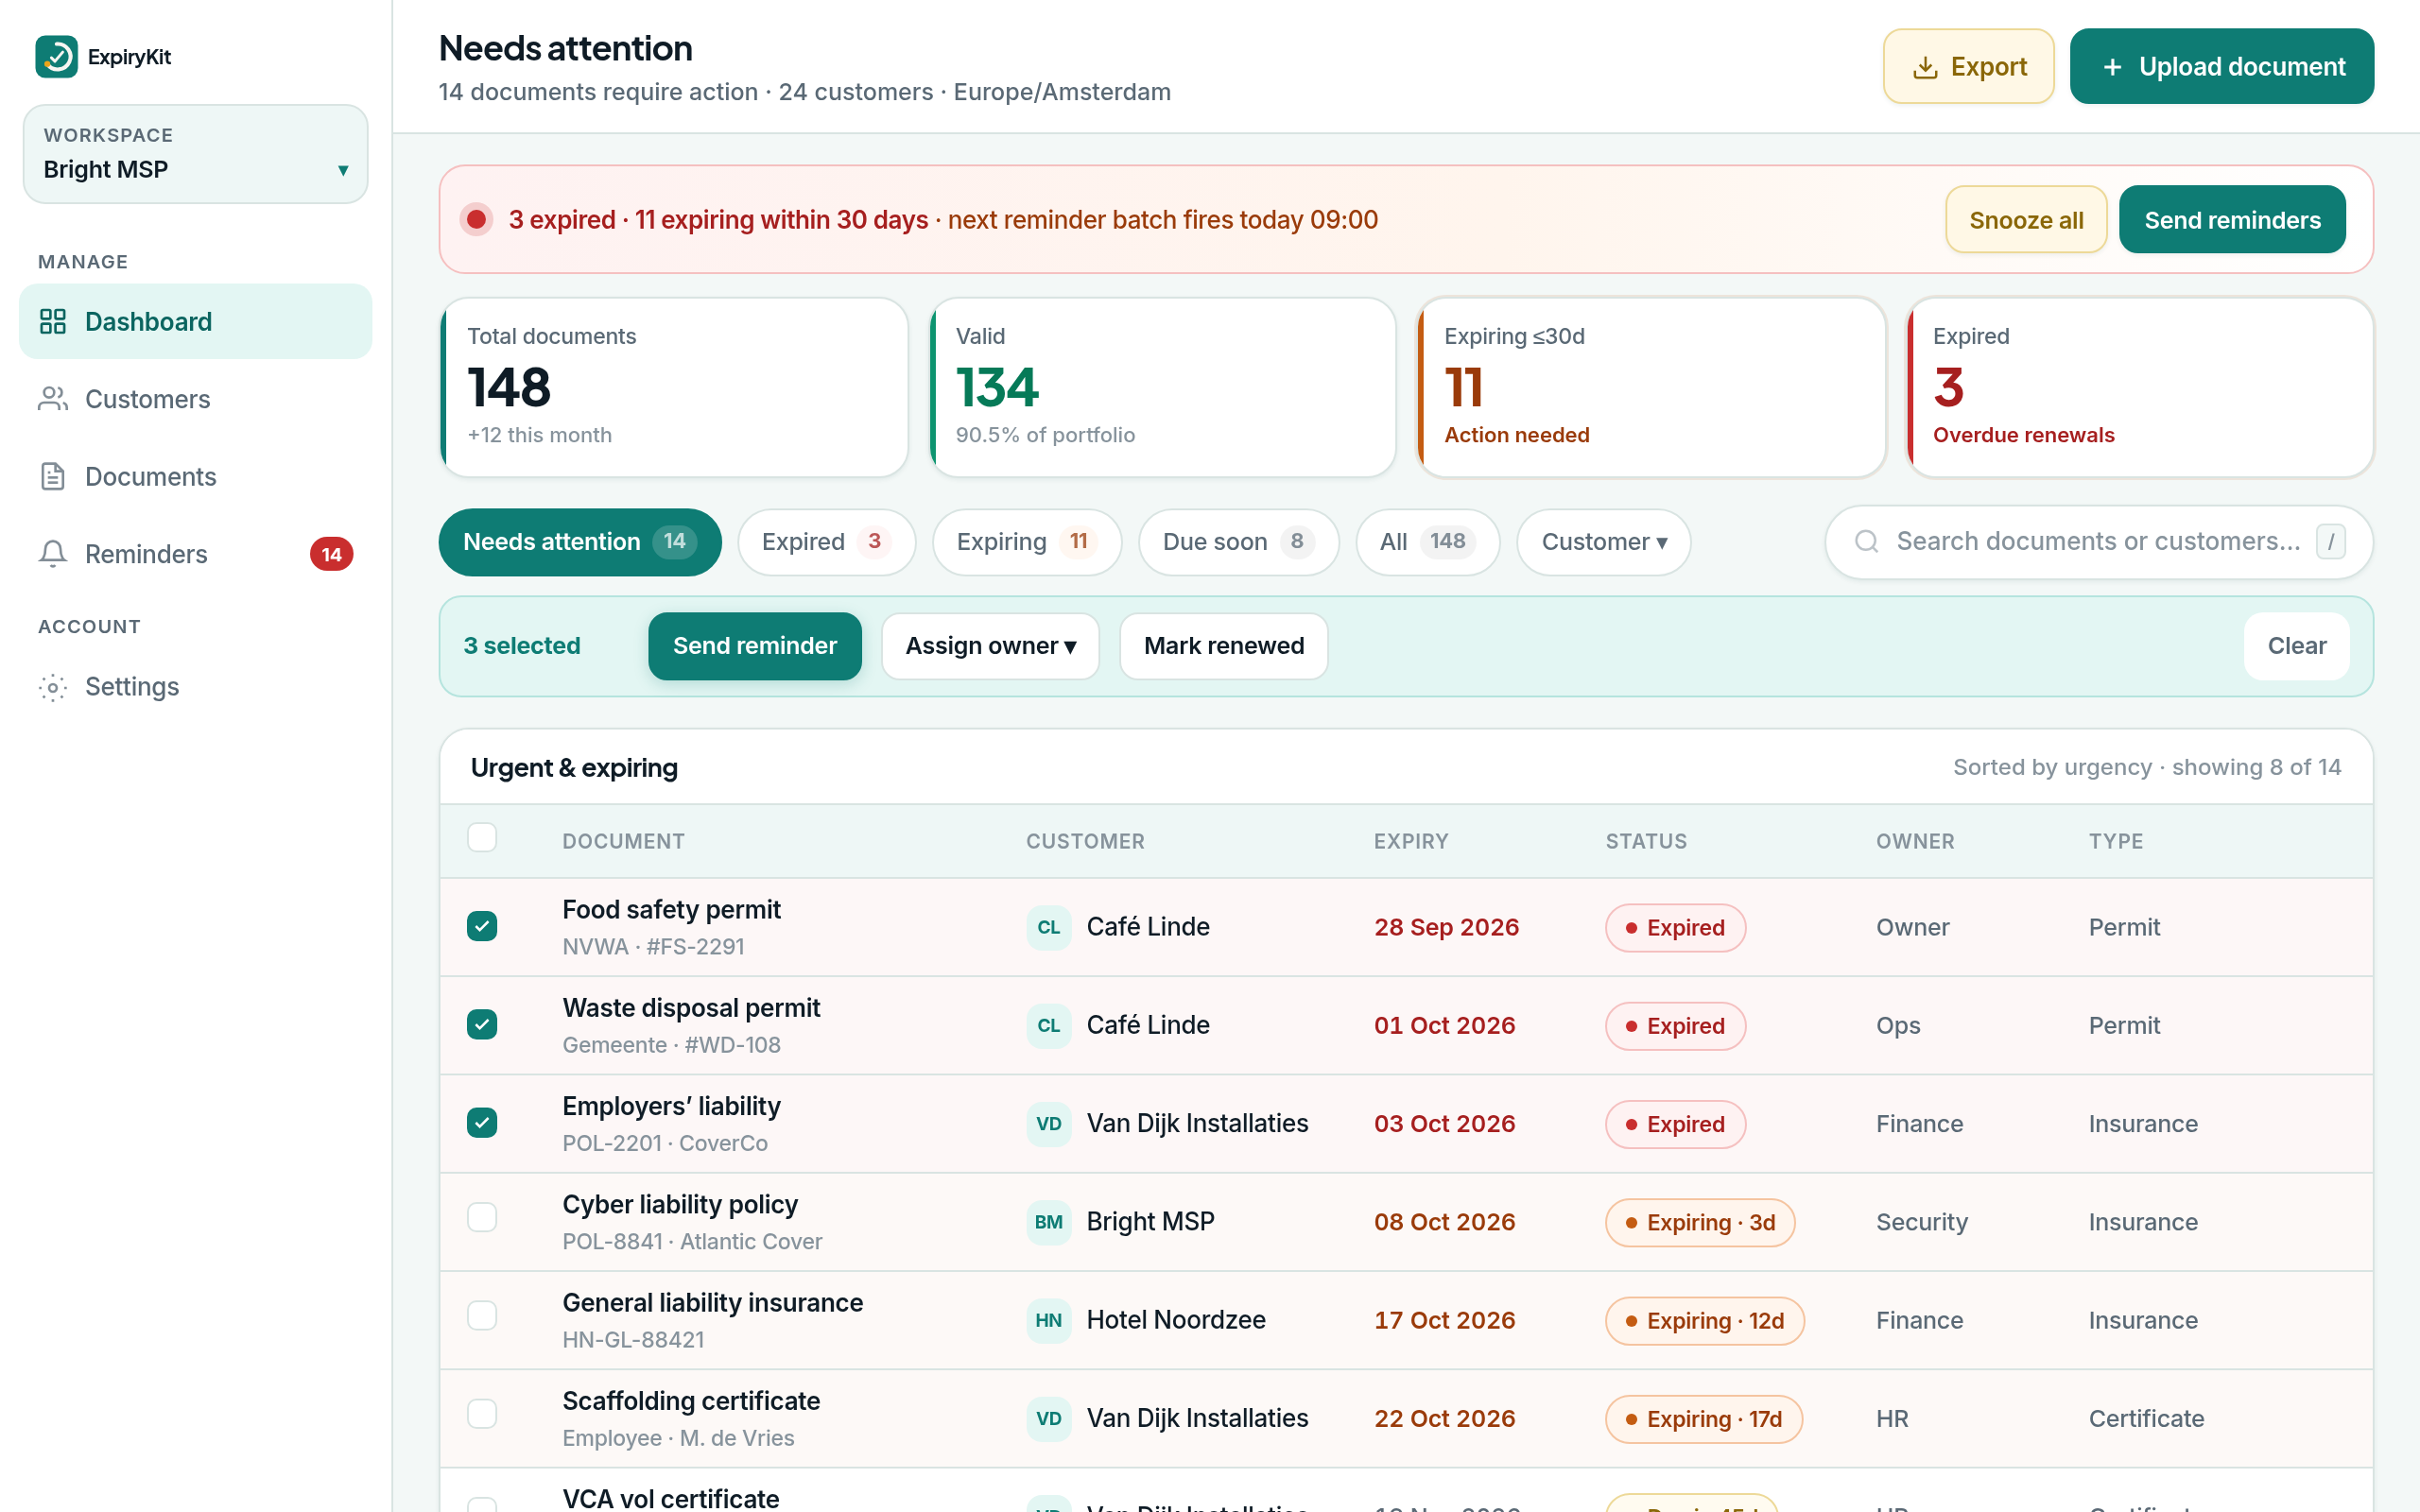
Task: Click the red Reminders 14 badge
Action: click(x=331, y=554)
